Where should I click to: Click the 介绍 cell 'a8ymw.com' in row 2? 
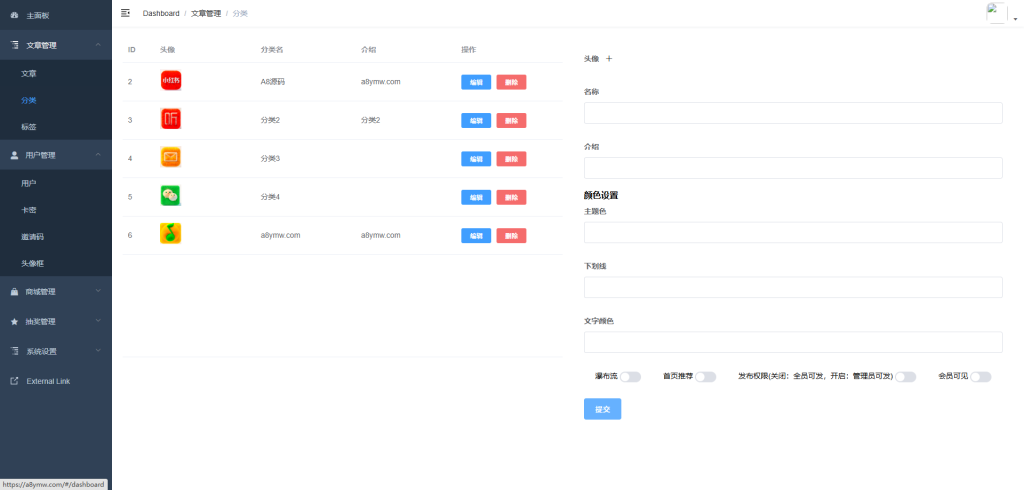coord(381,82)
